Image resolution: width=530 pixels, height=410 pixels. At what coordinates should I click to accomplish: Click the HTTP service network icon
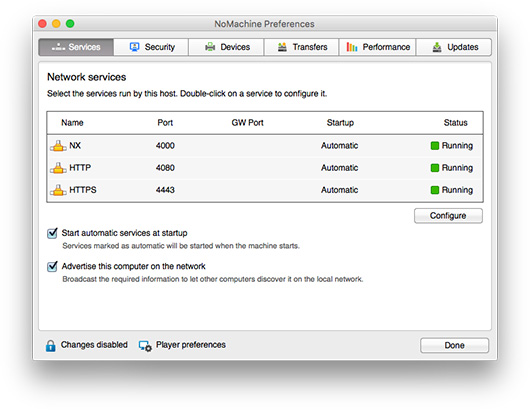tap(58, 168)
